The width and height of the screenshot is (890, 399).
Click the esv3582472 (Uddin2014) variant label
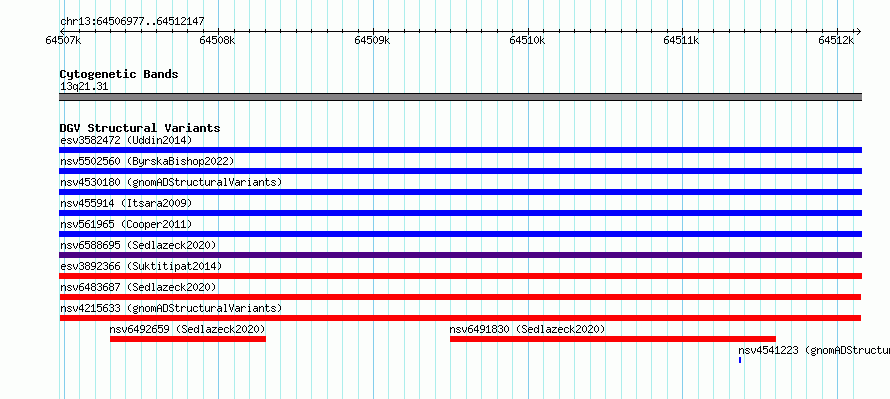[126, 140]
